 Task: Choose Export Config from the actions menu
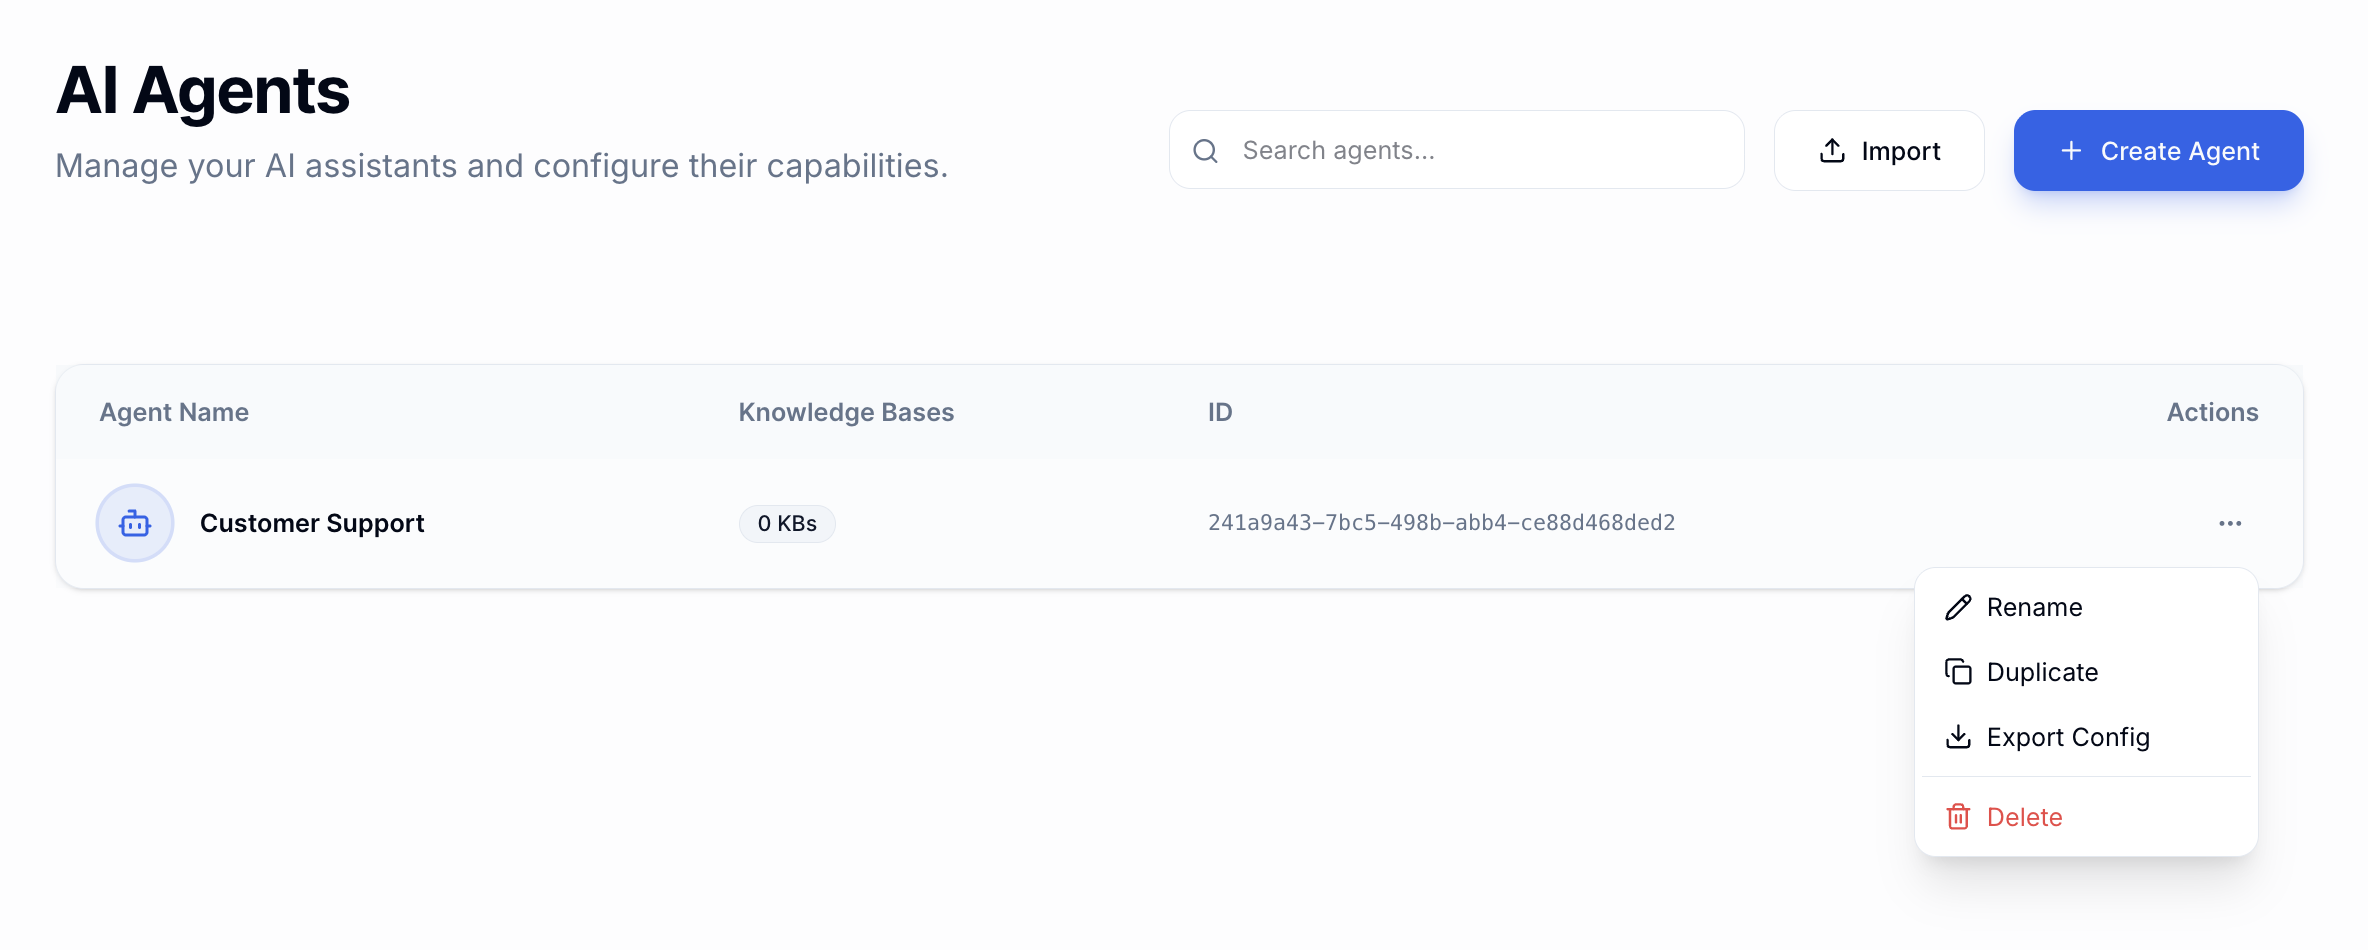click(x=2068, y=736)
